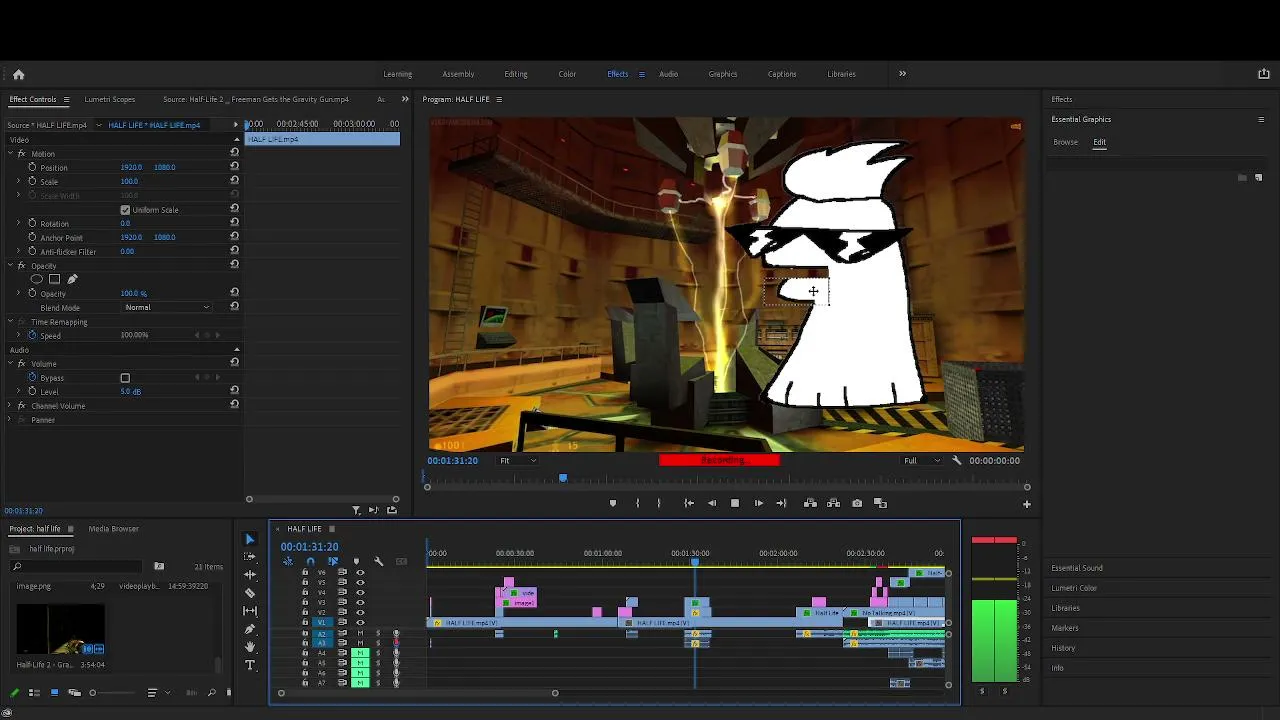Viewport: 1280px width, 720px height.
Task: Select the Razor tool
Action: (x=250, y=593)
